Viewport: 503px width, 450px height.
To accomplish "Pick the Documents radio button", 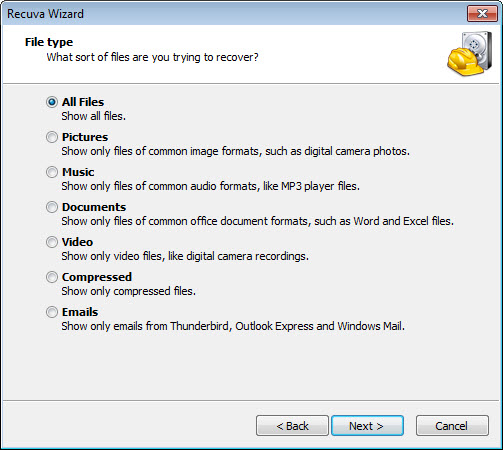I will [52, 207].
